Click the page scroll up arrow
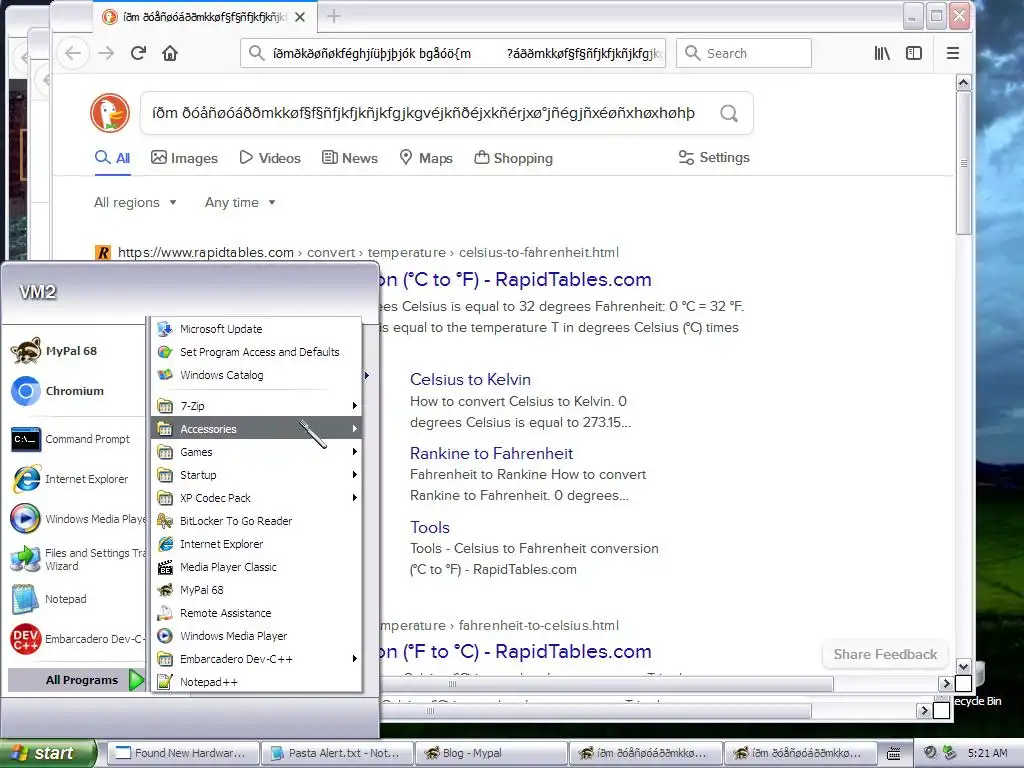The image size is (1024, 768). 963,83
